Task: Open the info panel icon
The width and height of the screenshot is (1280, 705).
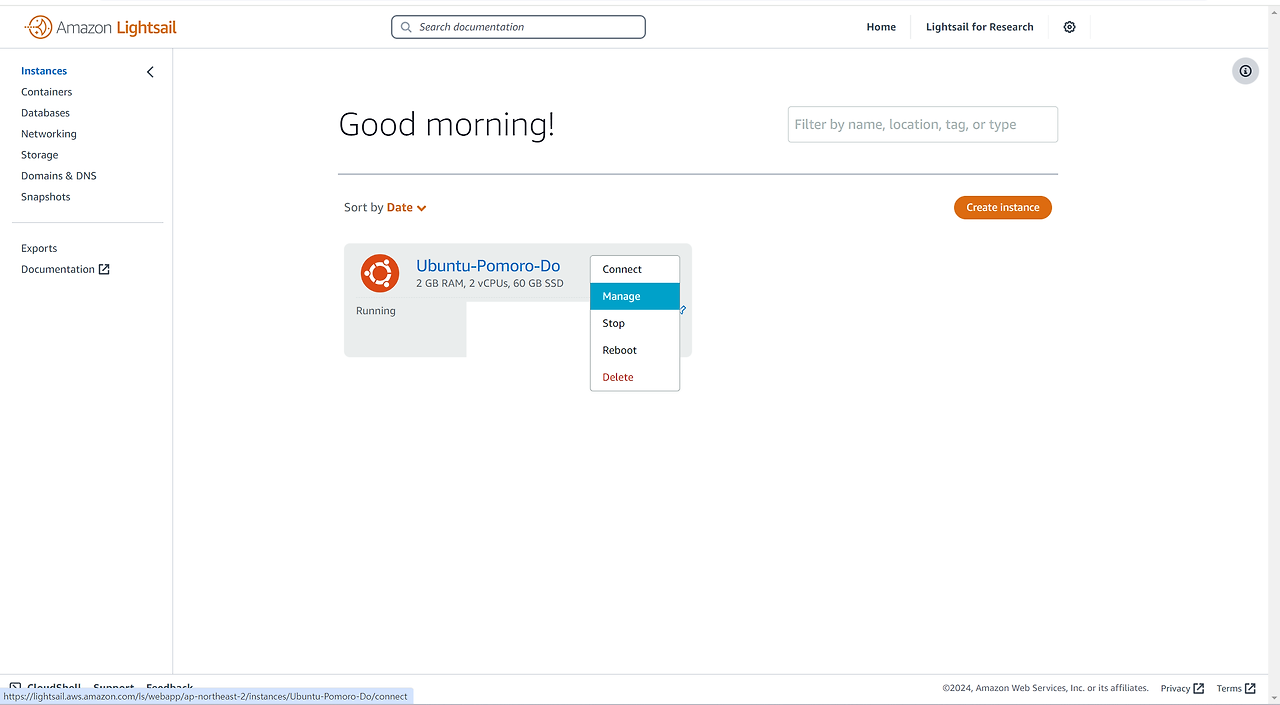Action: click(1245, 71)
